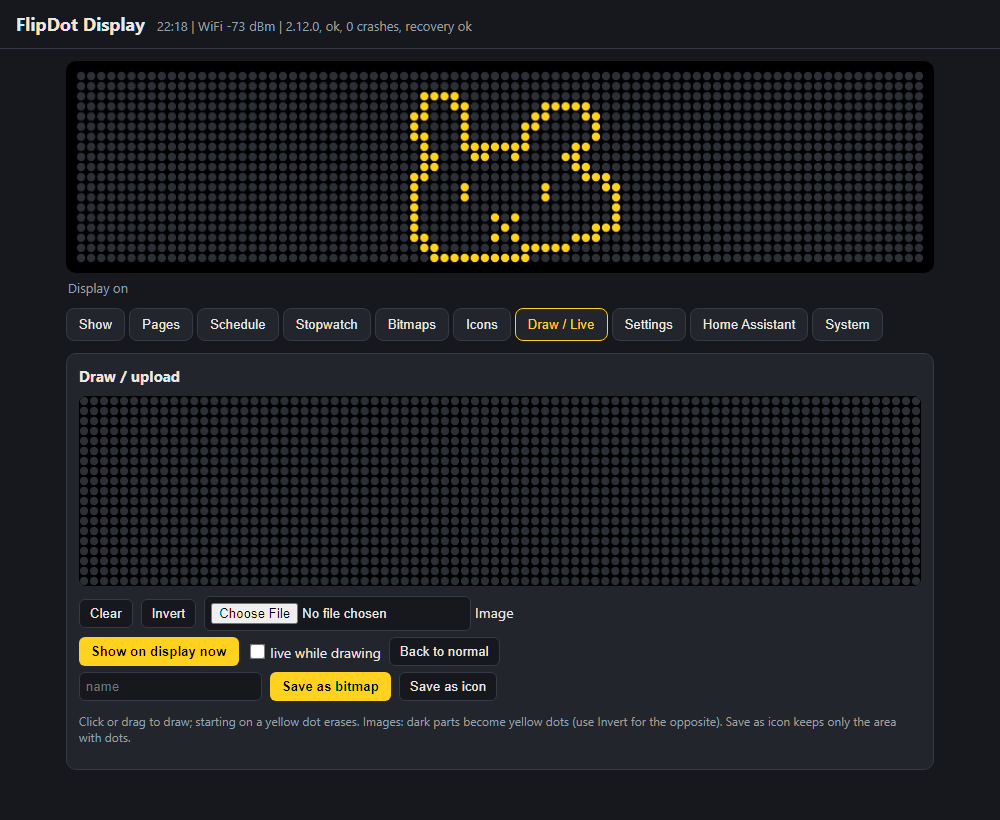Viewport: 1000px width, 820px height.
Task: Show drawing on display now
Action: (159, 652)
